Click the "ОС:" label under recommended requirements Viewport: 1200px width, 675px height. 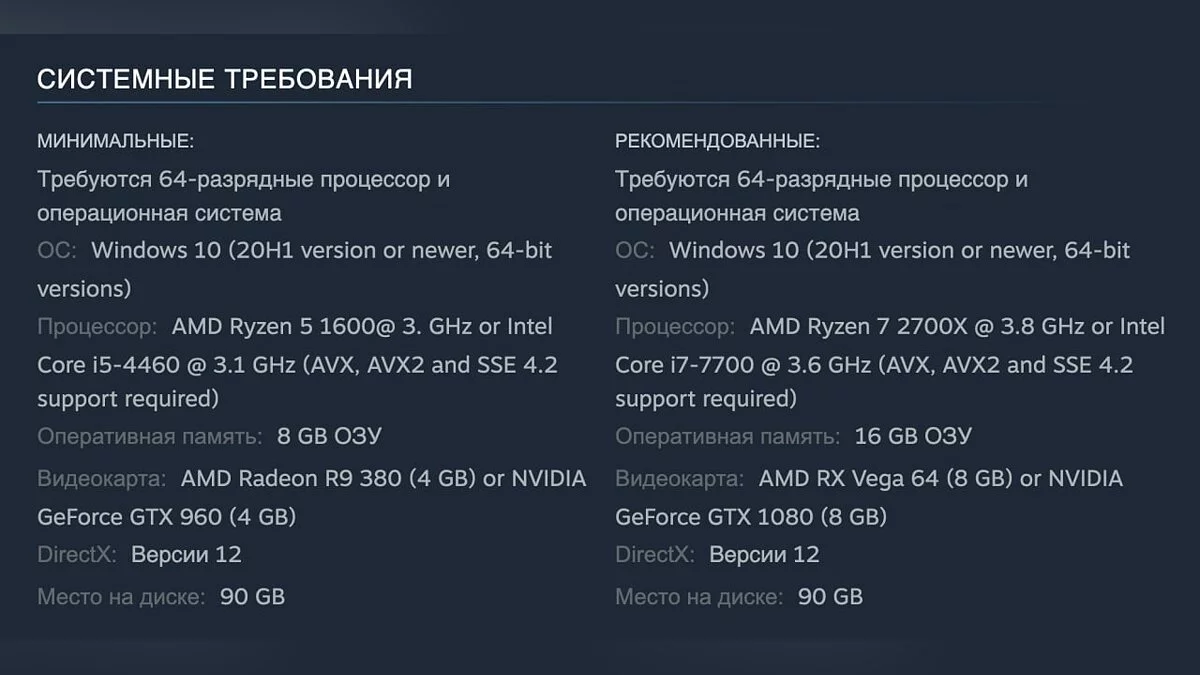pos(635,250)
